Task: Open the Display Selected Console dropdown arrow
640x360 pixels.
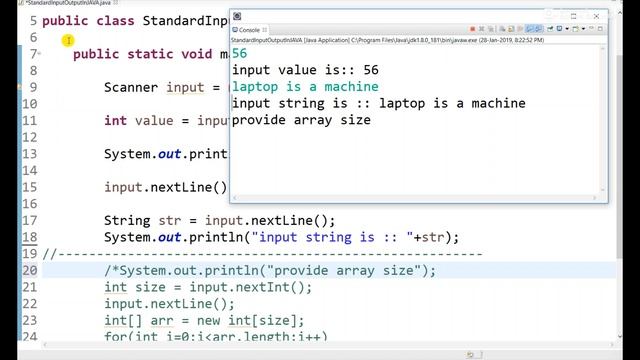Action: pyautogui.click(x=567, y=29)
